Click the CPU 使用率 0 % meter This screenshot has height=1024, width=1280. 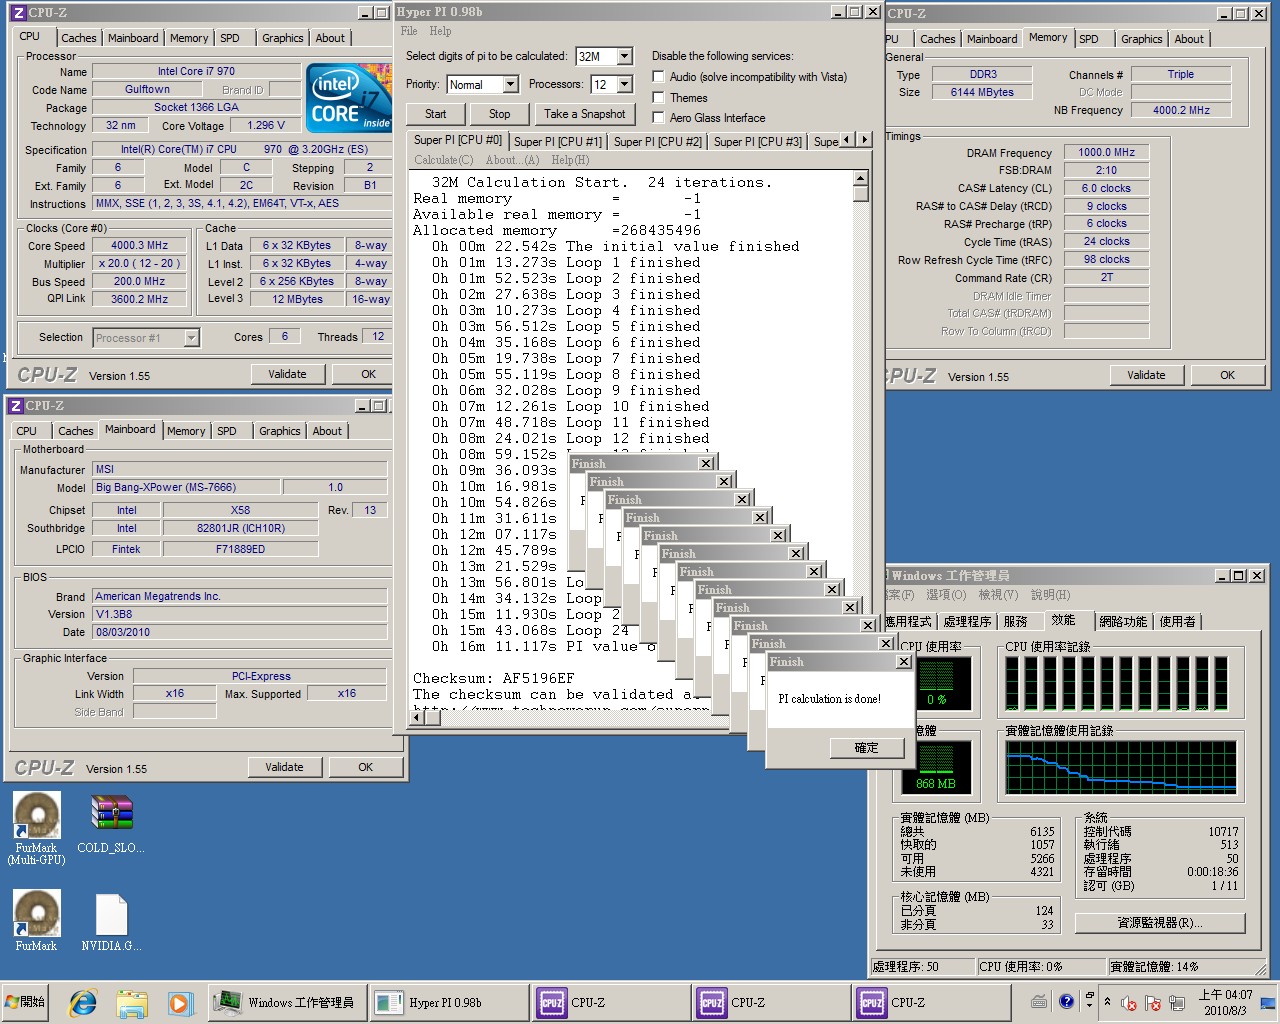click(x=936, y=683)
